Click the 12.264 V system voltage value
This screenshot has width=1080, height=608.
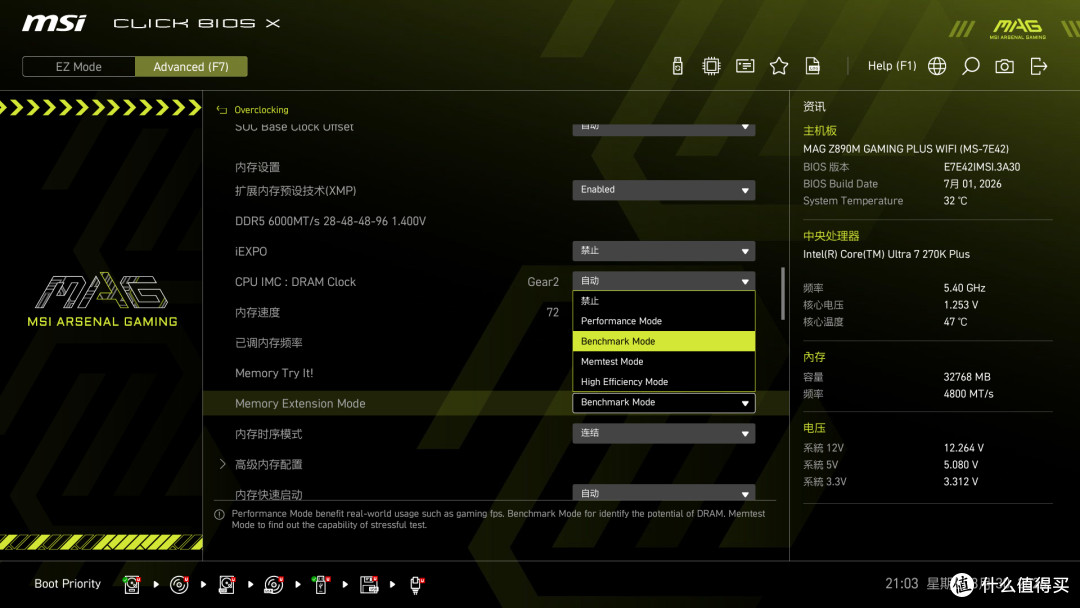pos(964,448)
